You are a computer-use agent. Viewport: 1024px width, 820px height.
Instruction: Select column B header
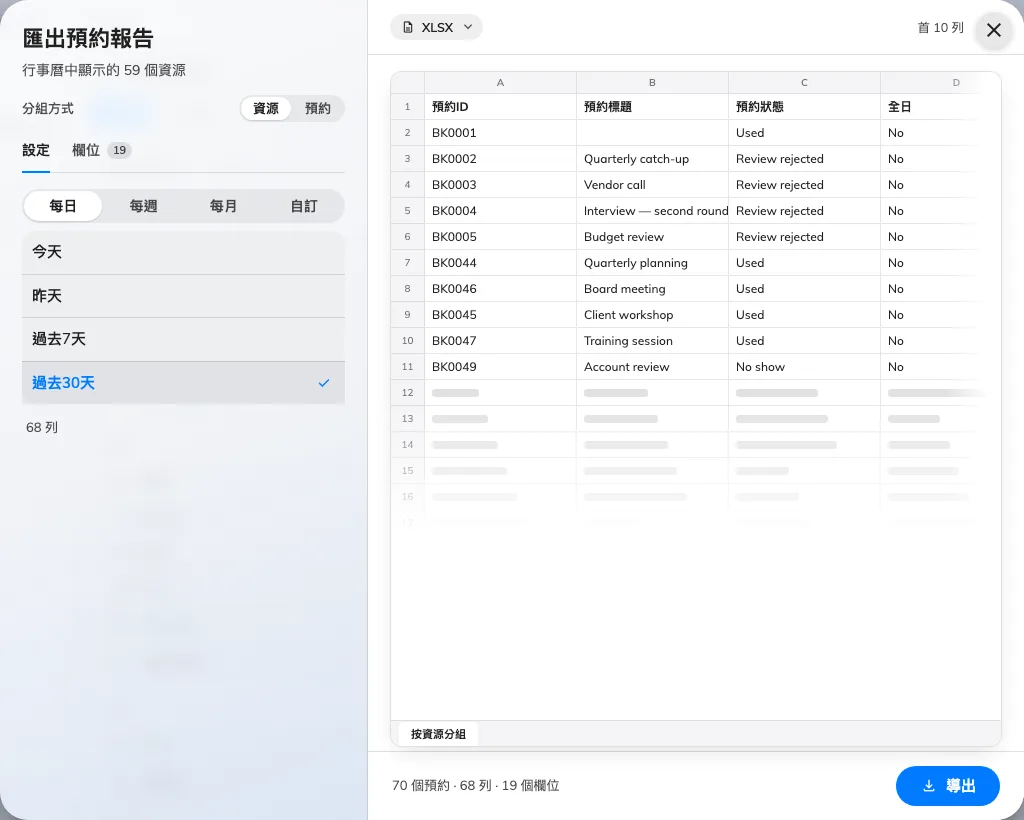point(652,83)
